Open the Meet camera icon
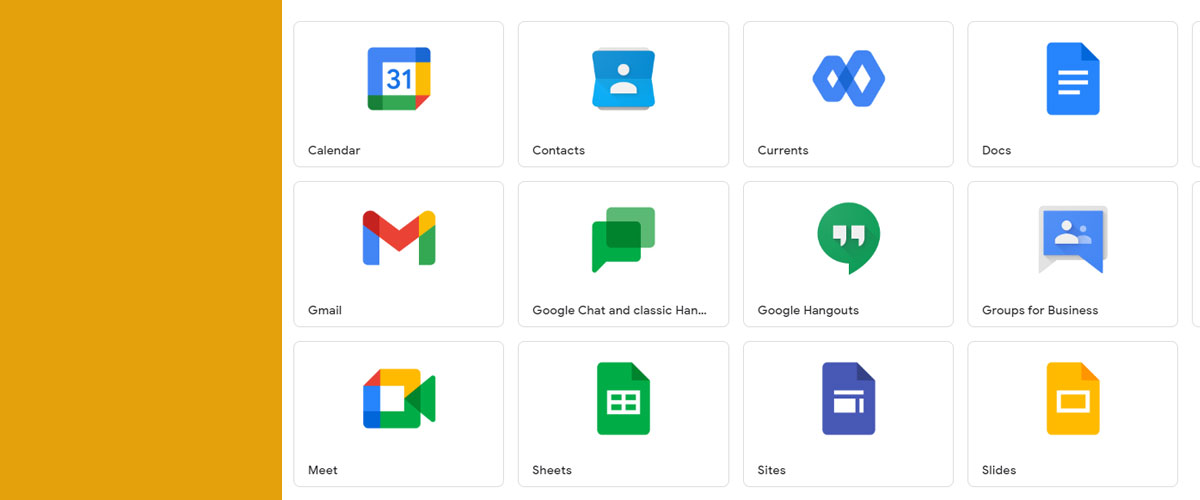Viewport: 1200px width, 500px height. pyautogui.click(x=399, y=398)
